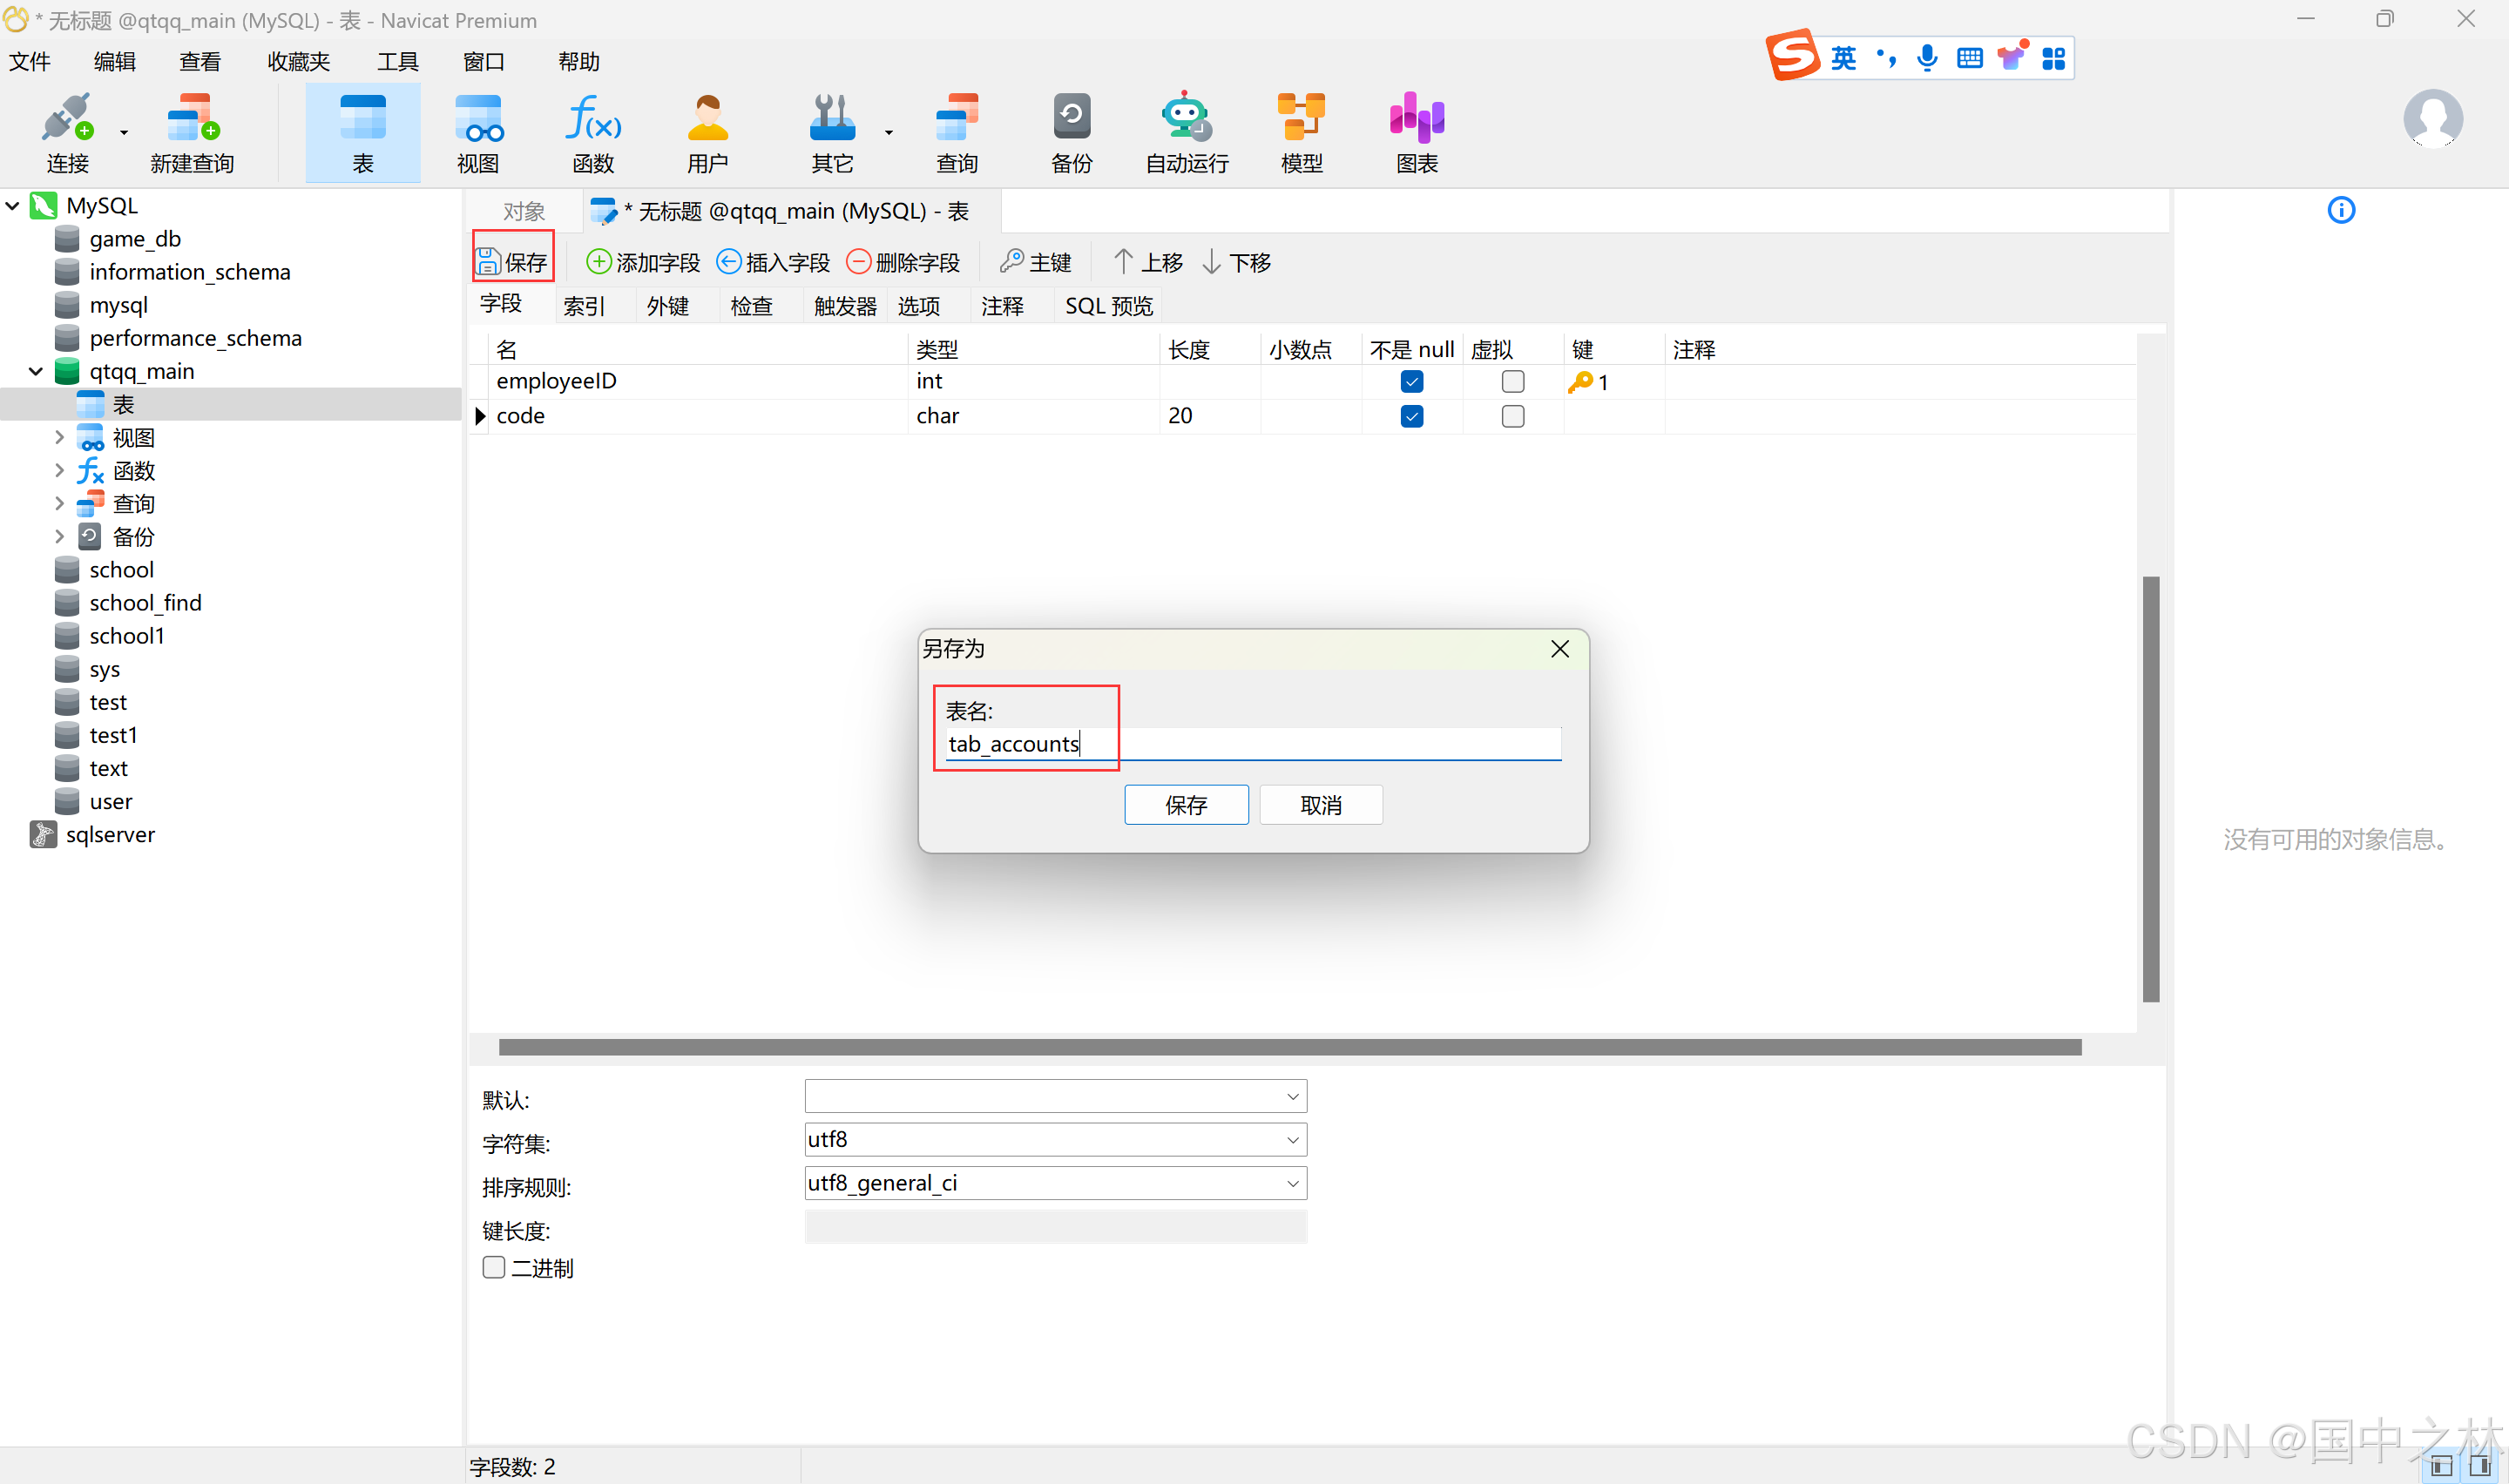Open the New Query (新建查询) tool

[x=192, y=132]
